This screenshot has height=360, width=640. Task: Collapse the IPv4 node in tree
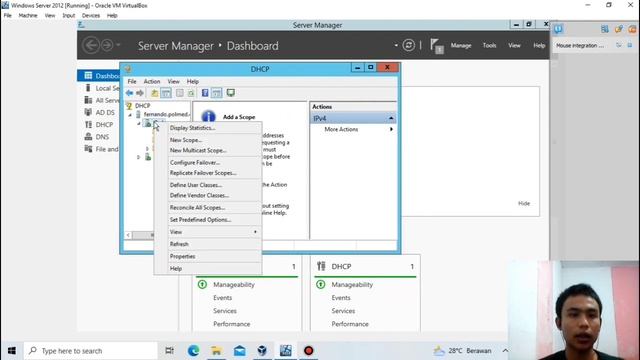coord(139,123)
